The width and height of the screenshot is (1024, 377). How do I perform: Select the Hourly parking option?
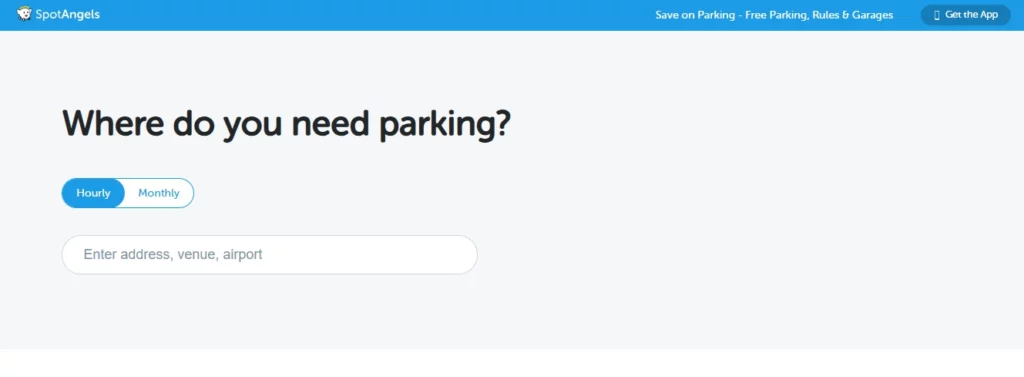click(93, 193)
